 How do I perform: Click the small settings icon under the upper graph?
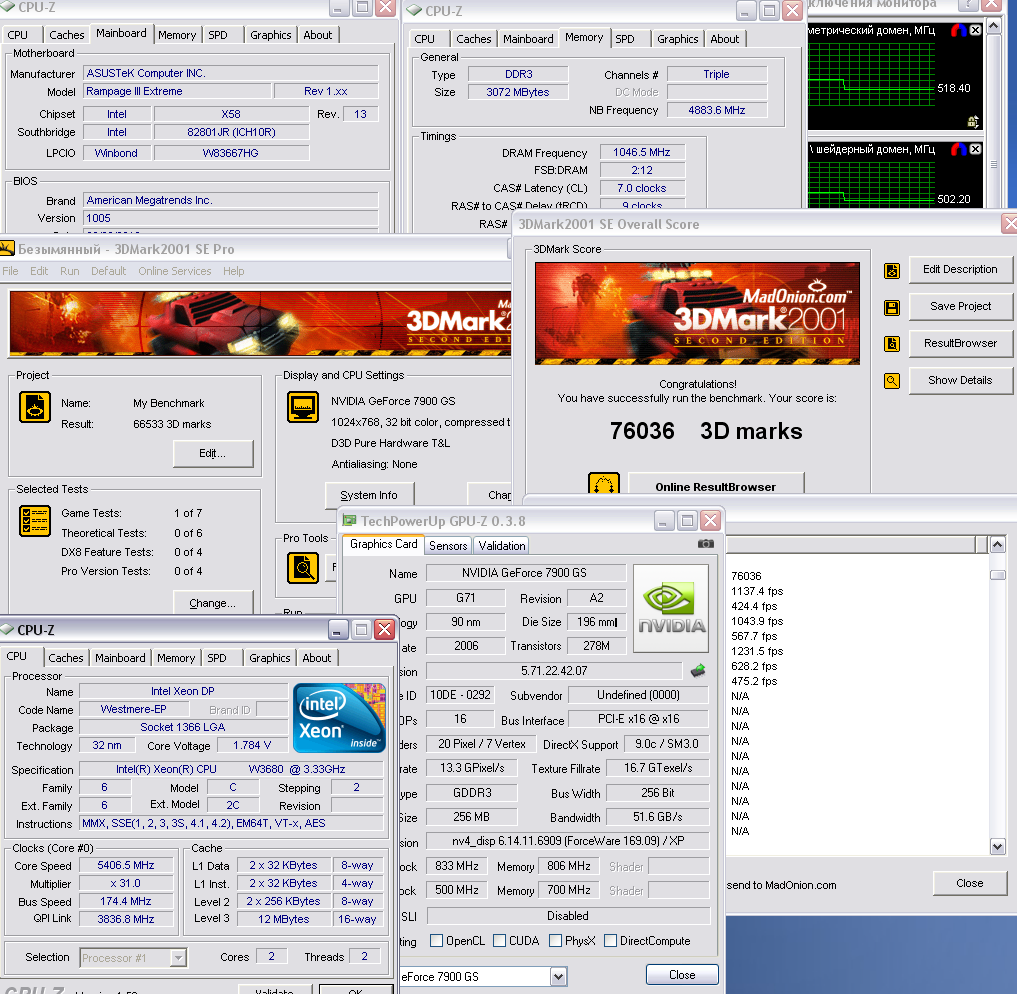click(973, 121)
